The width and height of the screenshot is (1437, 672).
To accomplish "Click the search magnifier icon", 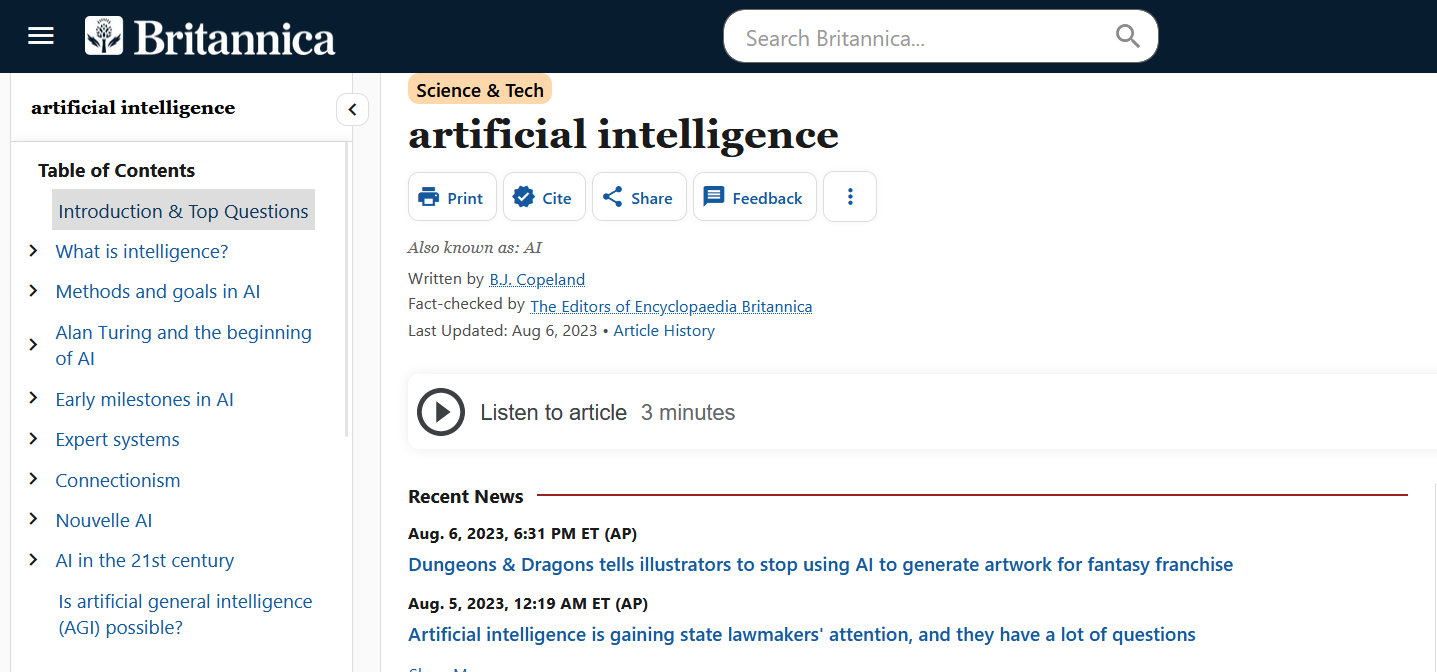I will click(1127, 37).
